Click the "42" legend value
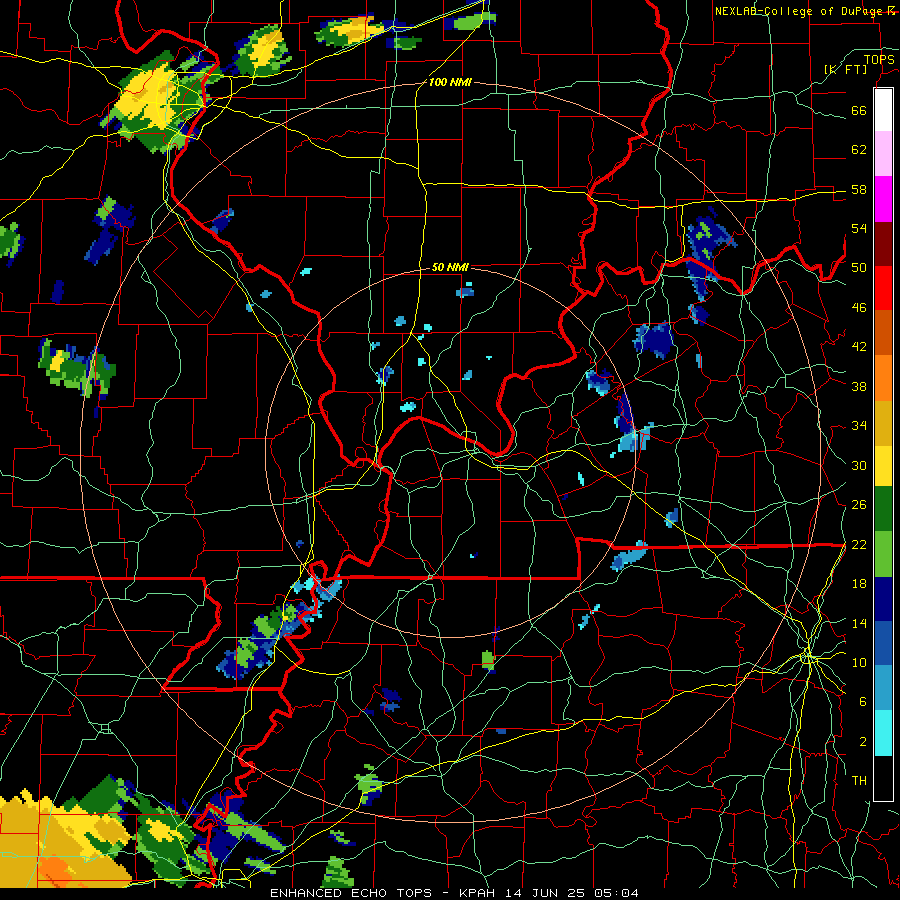The width and height of the screenshot is (900, 900). pos(859,347)
